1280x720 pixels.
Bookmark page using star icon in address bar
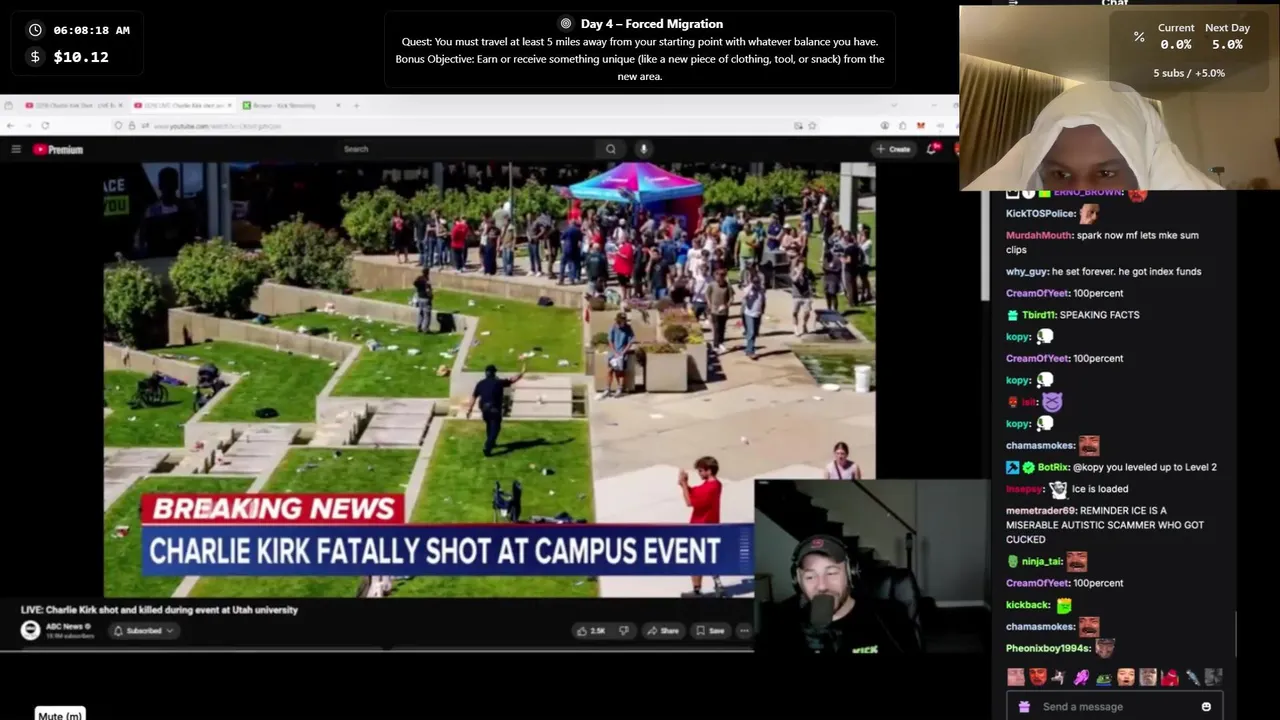pos(812,126)
